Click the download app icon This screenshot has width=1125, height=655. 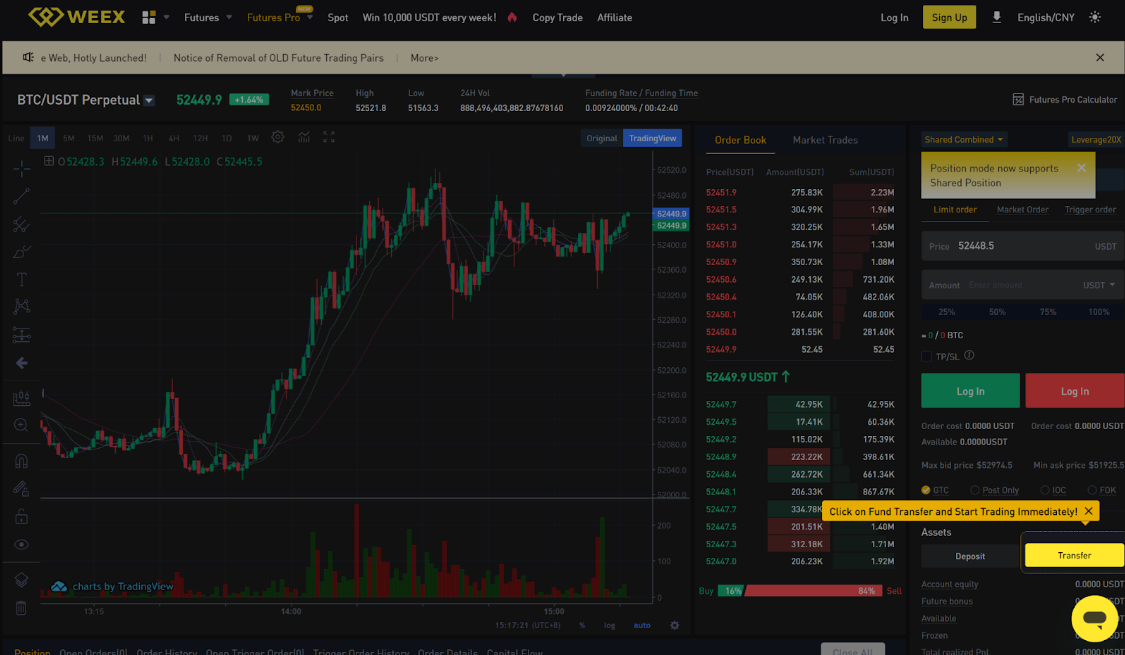coord(996,17)
